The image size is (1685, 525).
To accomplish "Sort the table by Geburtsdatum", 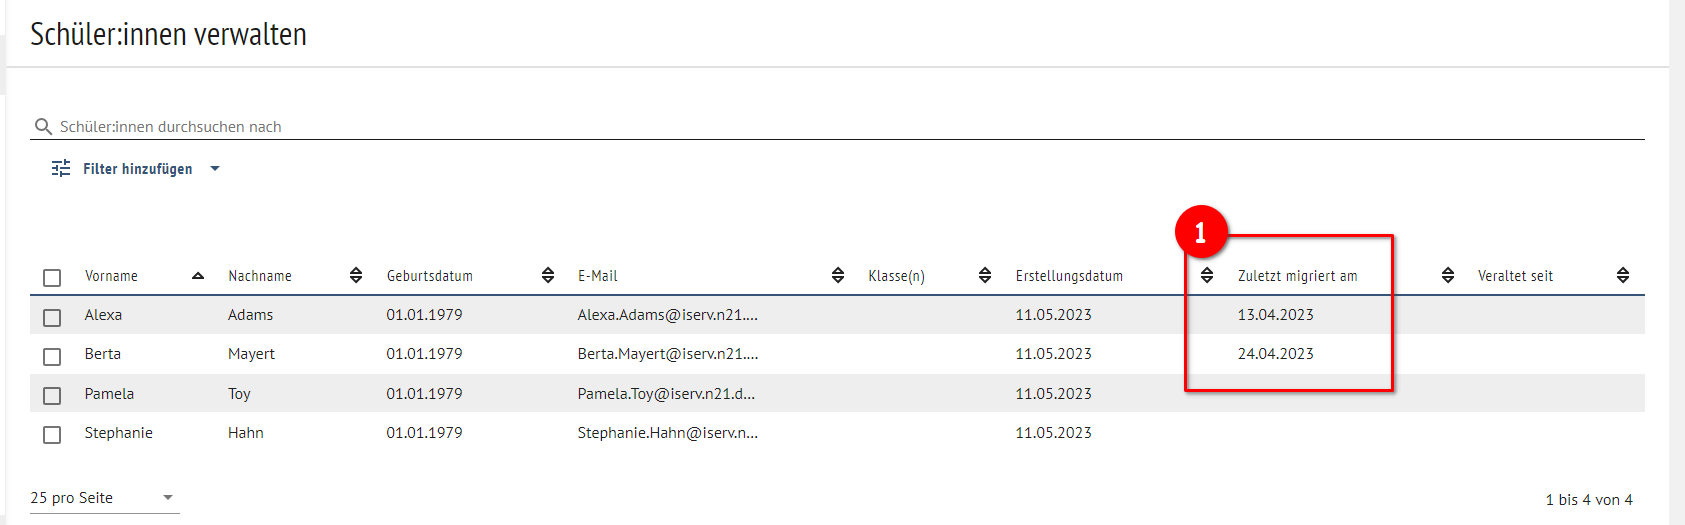I will pyautogui.click(x=548, y=276).
